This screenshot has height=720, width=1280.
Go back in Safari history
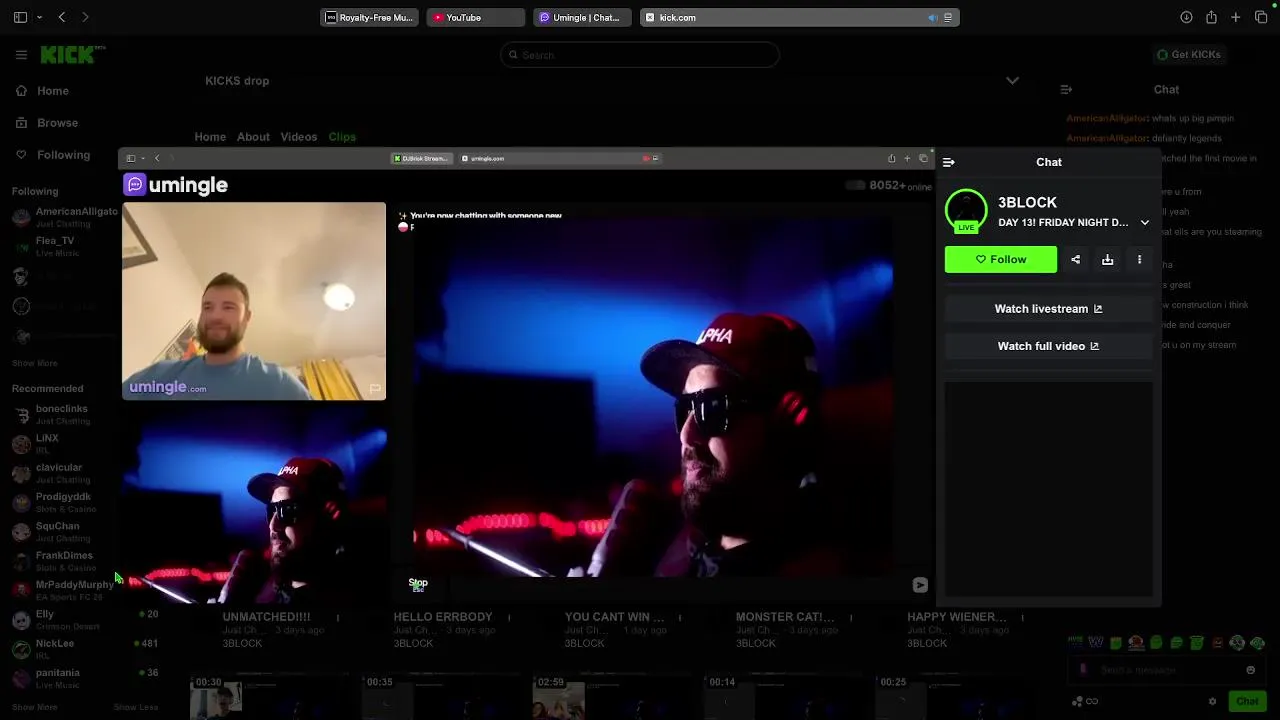(62, 17)
